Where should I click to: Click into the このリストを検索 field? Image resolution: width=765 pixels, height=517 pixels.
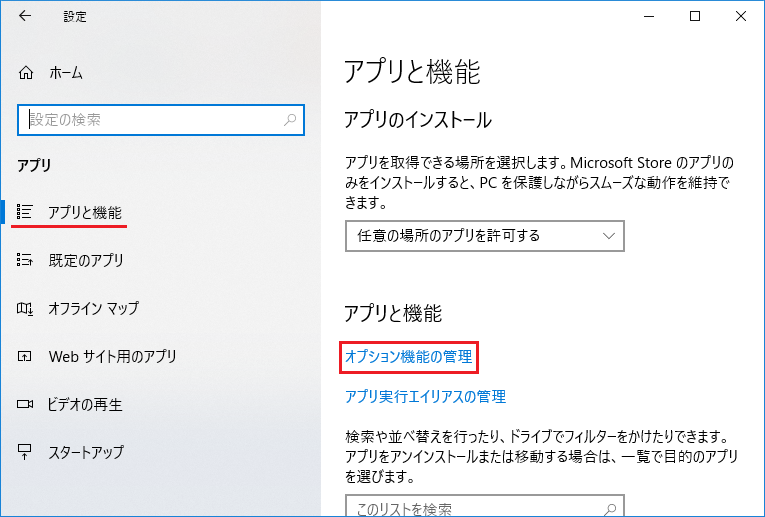tap(470, 508)
